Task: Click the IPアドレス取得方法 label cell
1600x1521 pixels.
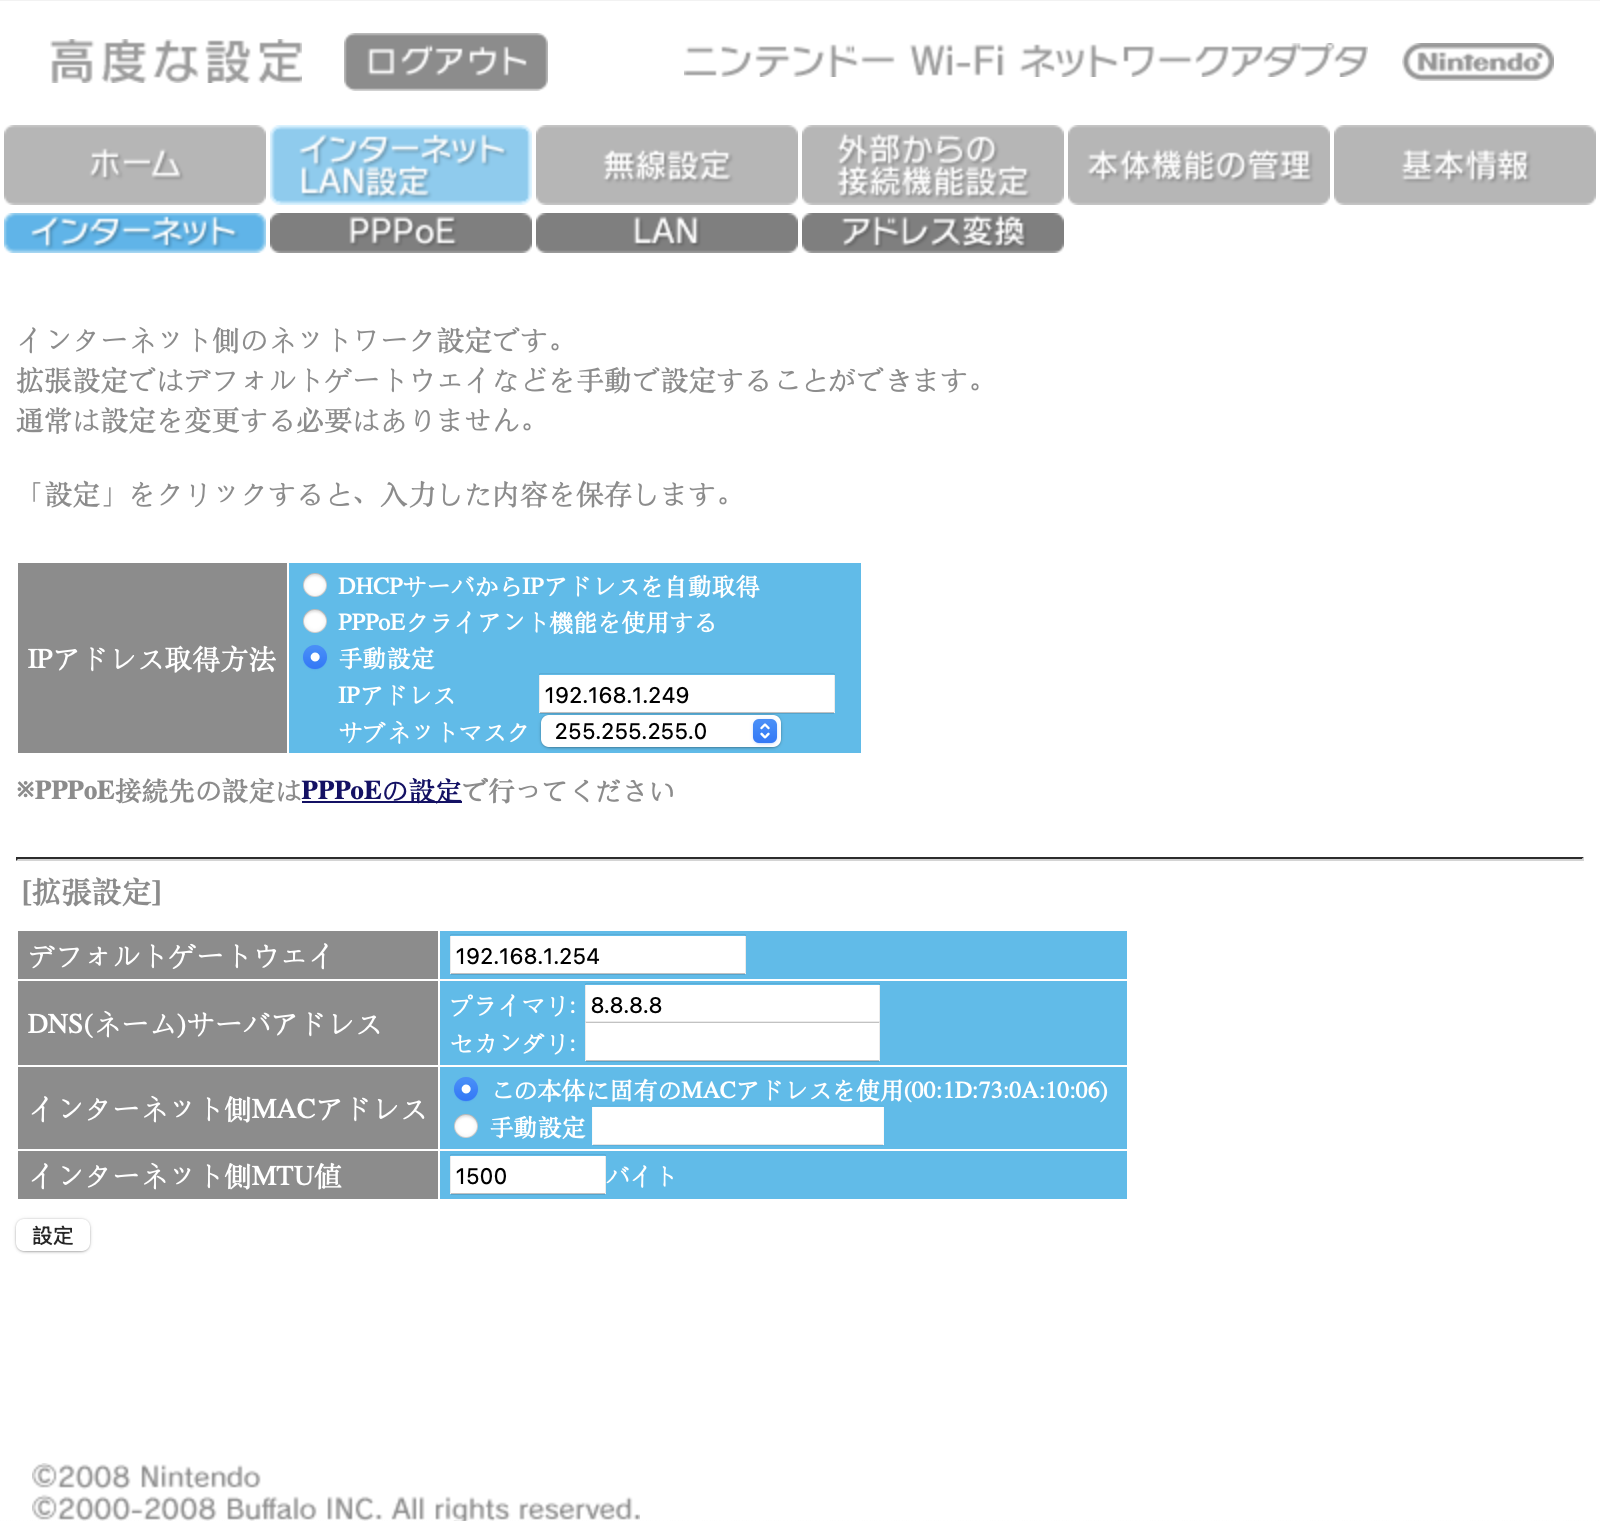Action: 152,658
